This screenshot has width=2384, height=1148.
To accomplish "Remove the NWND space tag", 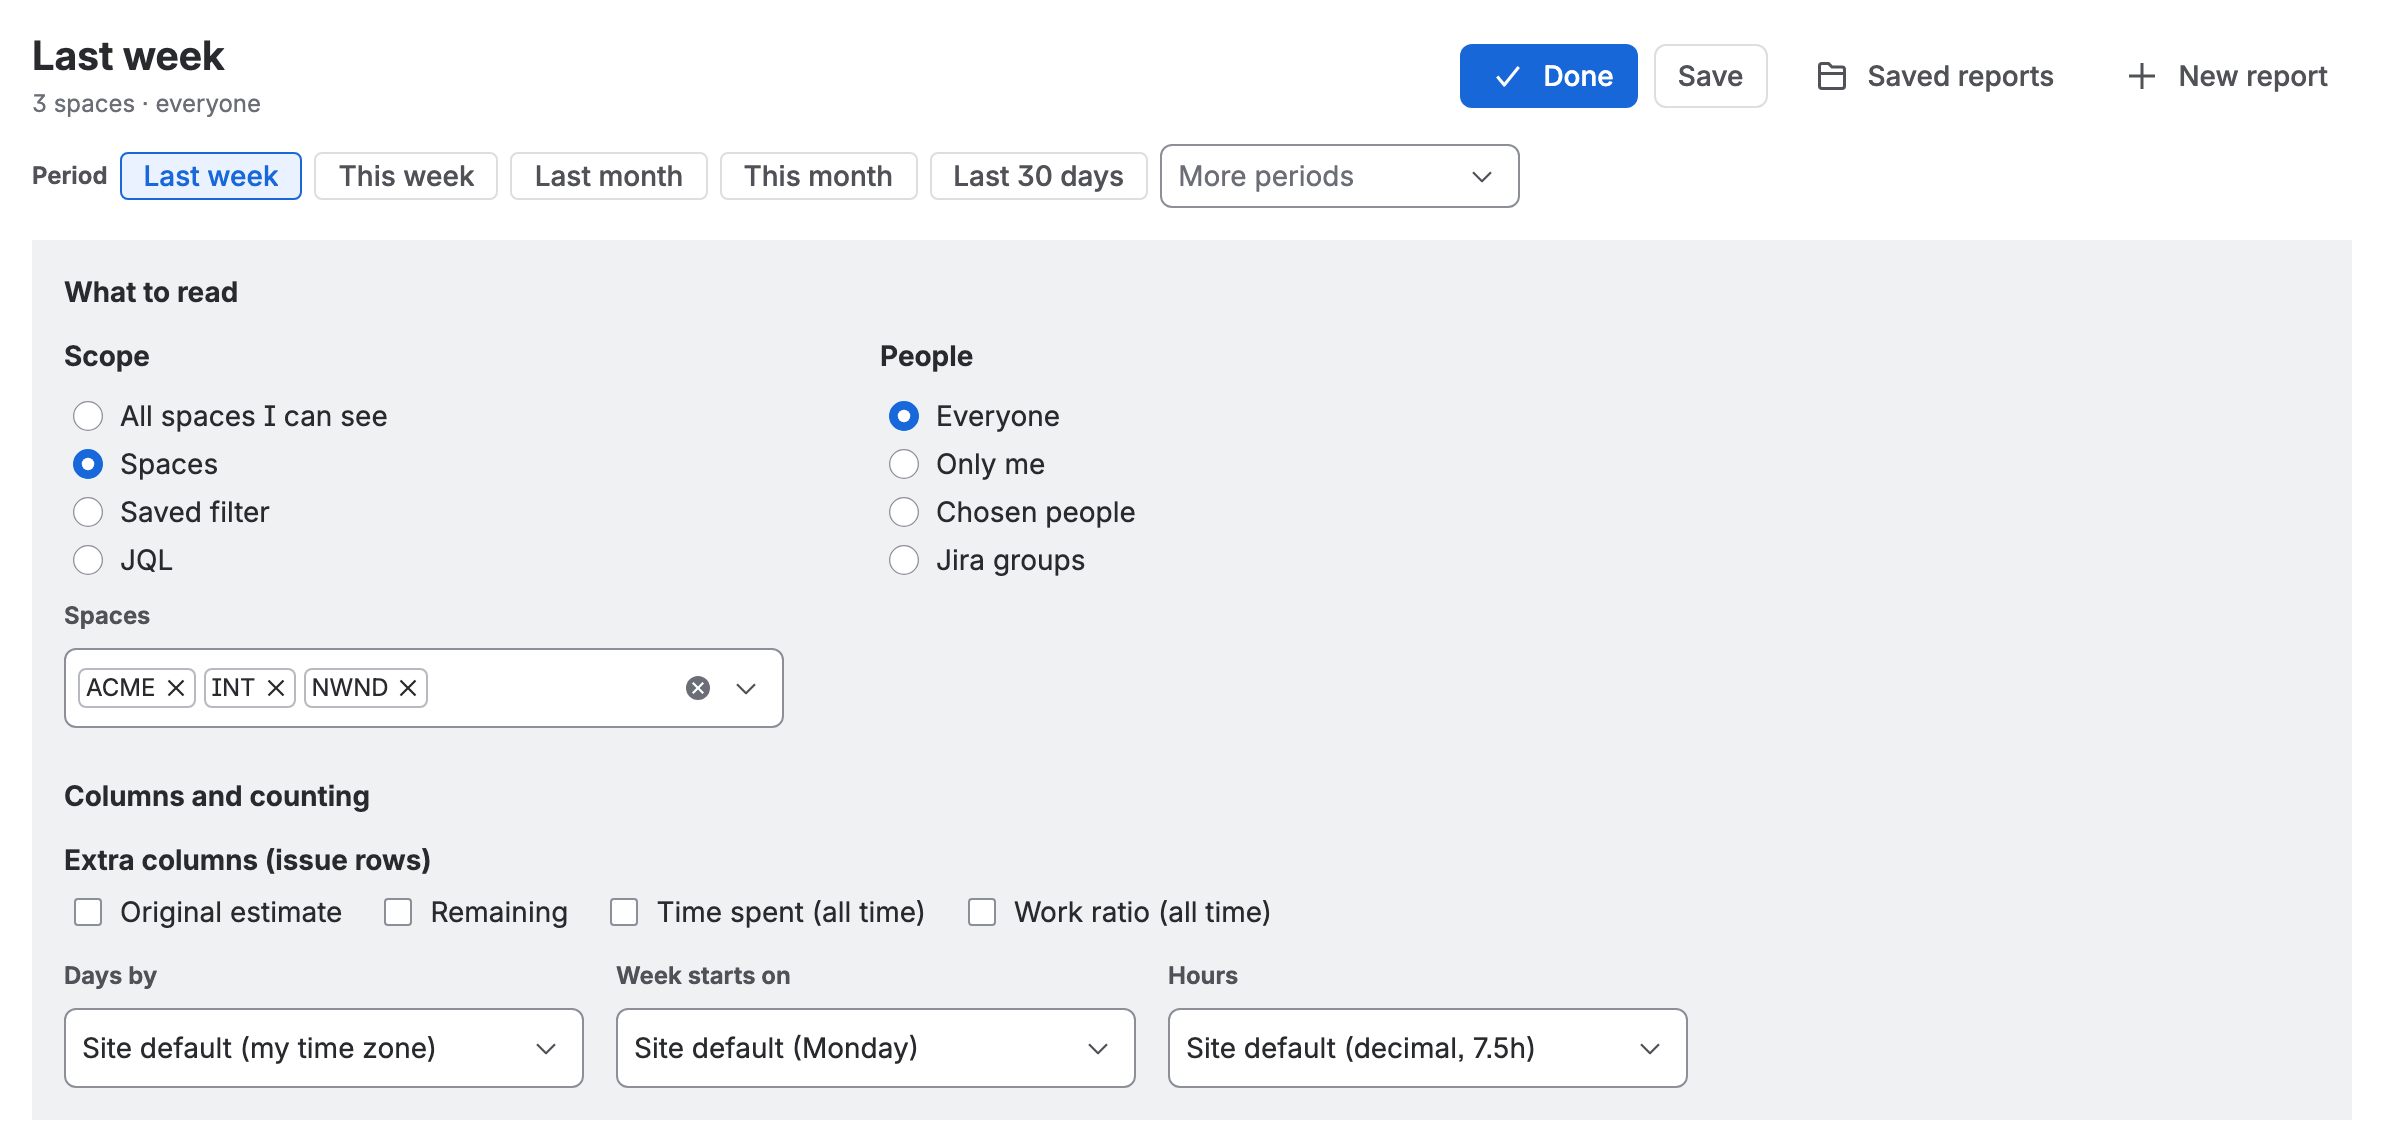I will (x=408, y=688).
